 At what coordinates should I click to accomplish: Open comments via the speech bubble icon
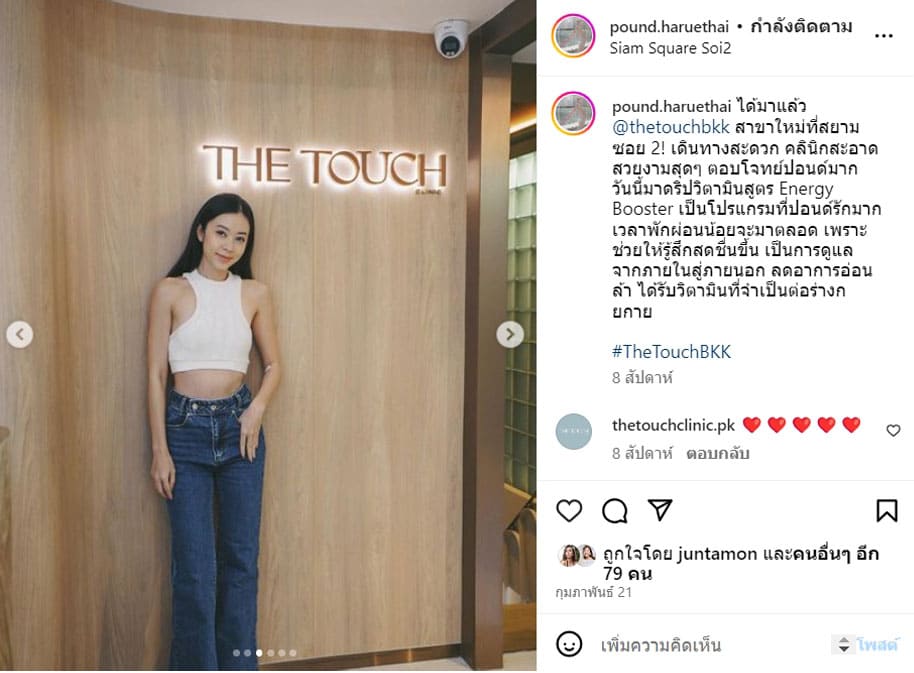pyautogui.click(x=614, y=511)
